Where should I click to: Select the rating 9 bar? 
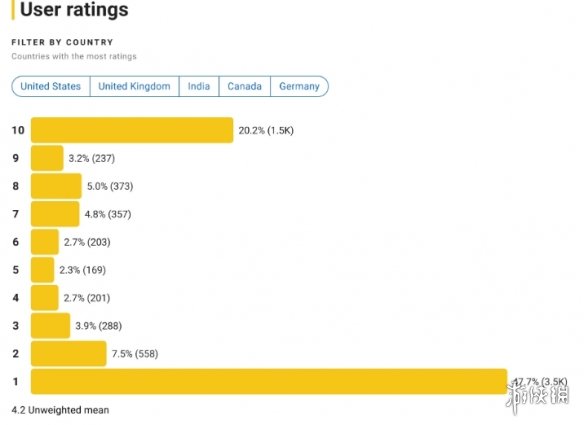click(47, 158)
